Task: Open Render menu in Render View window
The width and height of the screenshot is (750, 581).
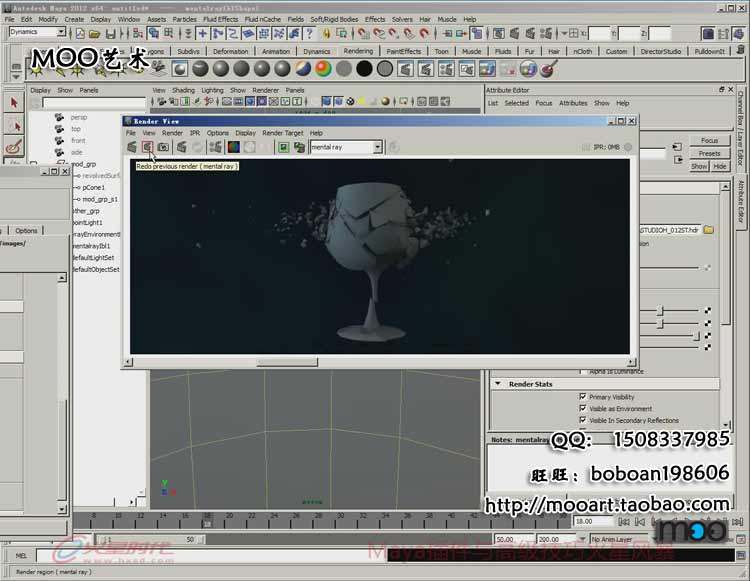Action: pyautogui.click(x=172, y=133)
